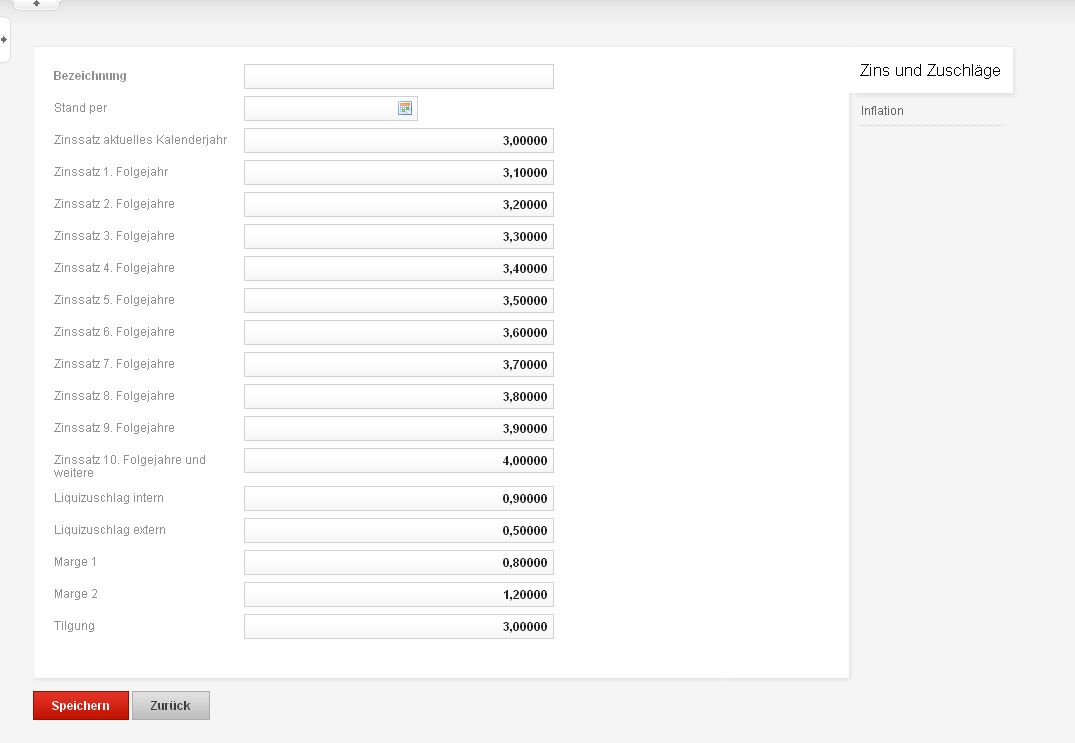
Task: Edit Zinssatz 6. Folgejahre field
Action: [x=399, y=332]
